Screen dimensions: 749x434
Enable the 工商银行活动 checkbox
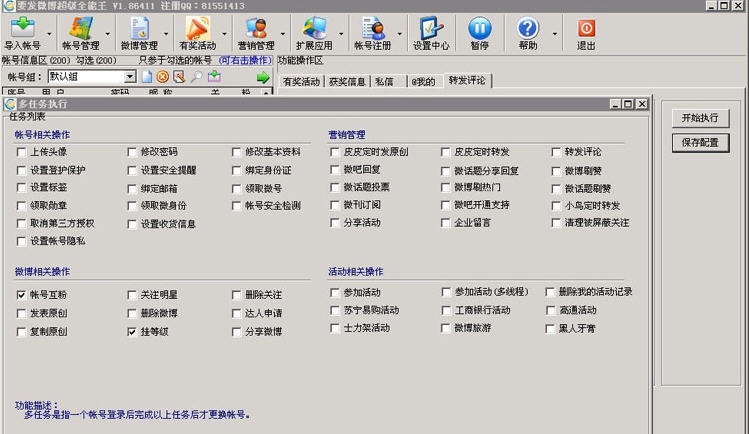(446, 311)
